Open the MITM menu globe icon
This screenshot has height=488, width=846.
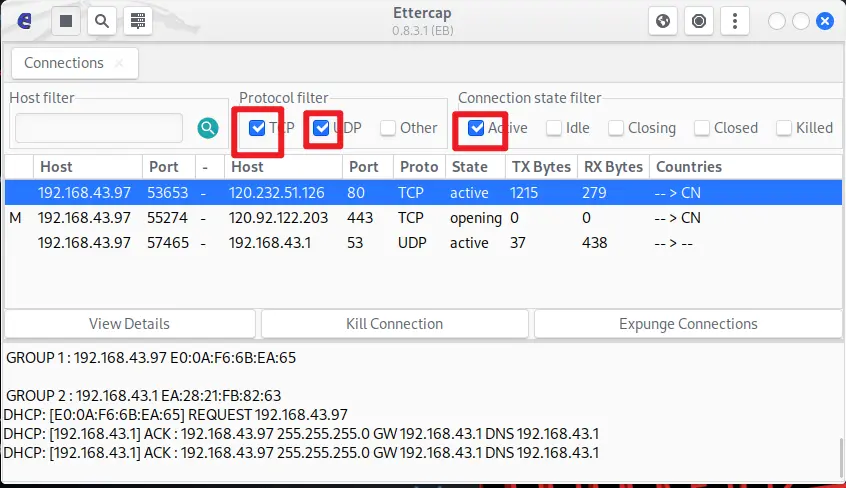tap(663, 21)
